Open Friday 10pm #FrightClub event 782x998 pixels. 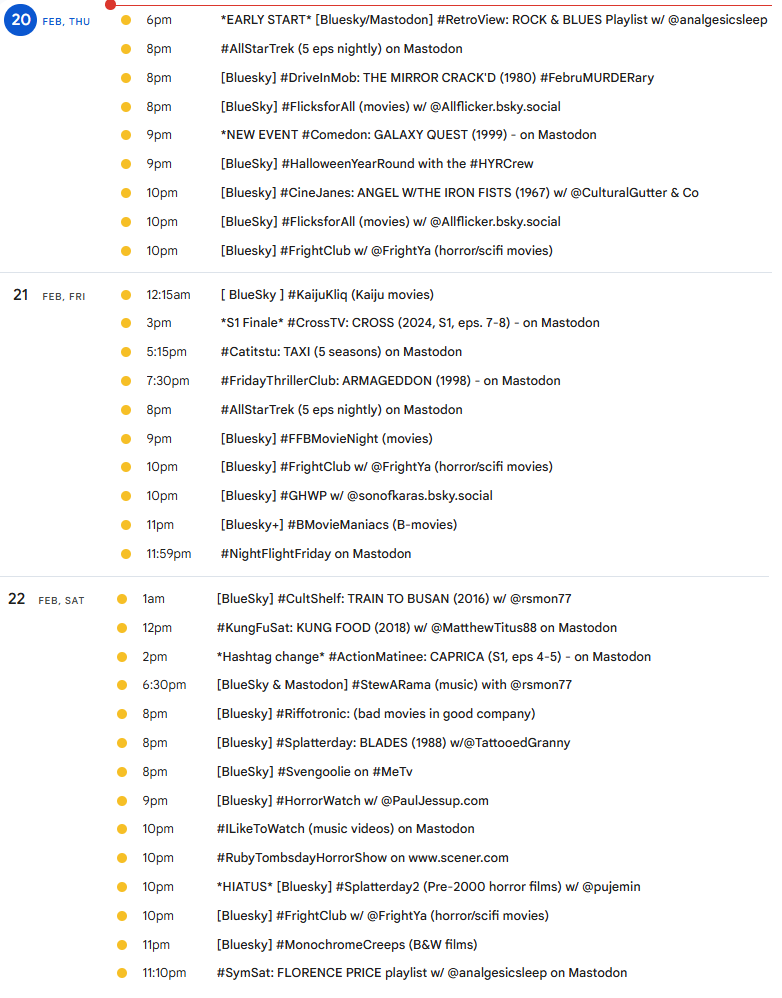(386, 467)
